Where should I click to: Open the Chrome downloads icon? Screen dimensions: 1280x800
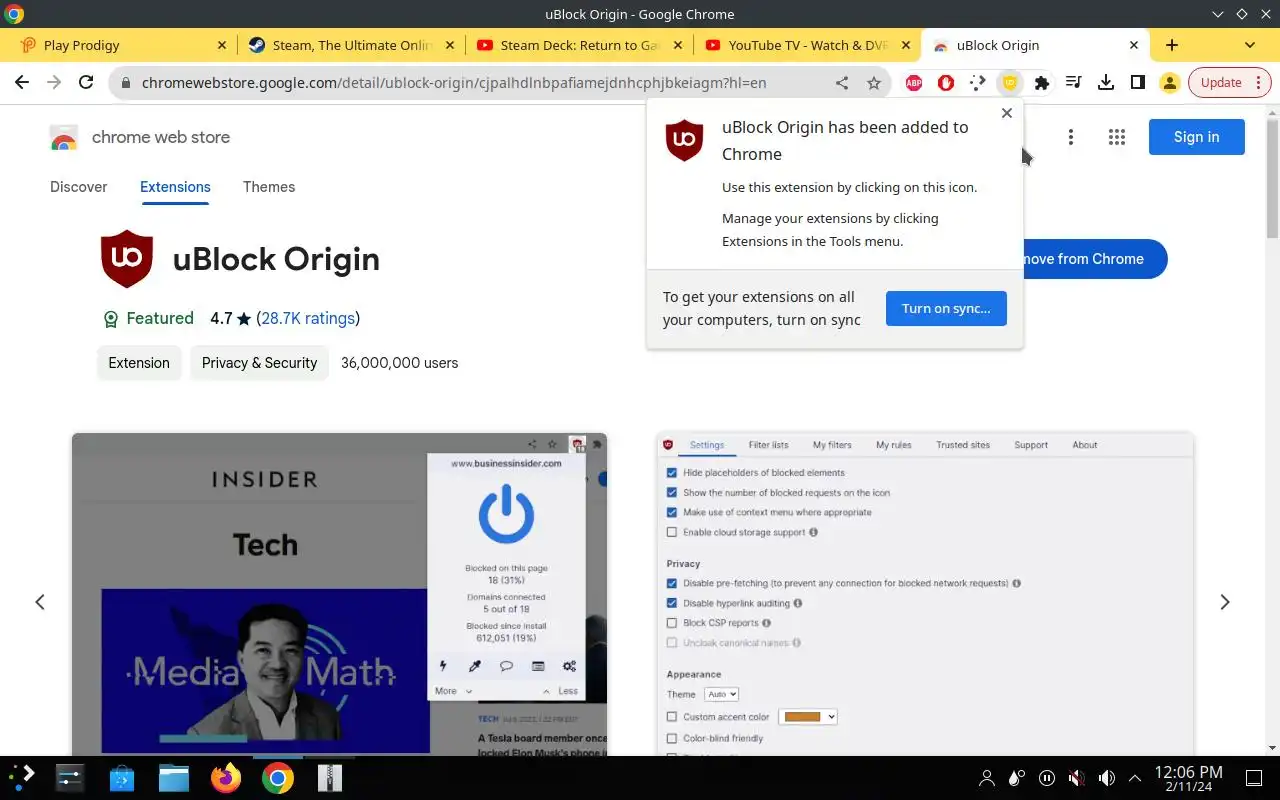click(x=1106, y=83)
